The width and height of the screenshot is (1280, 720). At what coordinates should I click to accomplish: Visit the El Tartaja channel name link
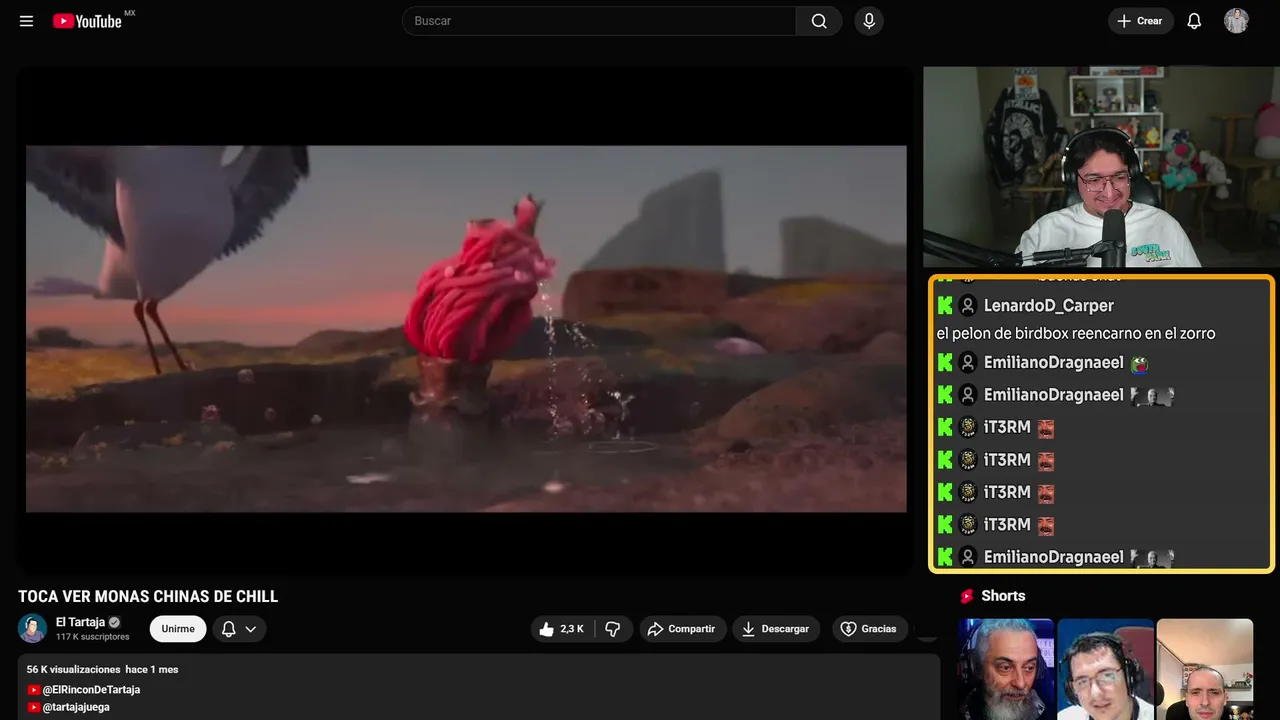pos(80,622)
